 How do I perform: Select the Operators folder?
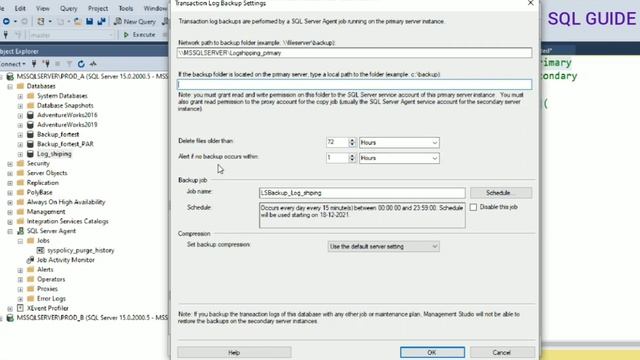pos(51,279)
